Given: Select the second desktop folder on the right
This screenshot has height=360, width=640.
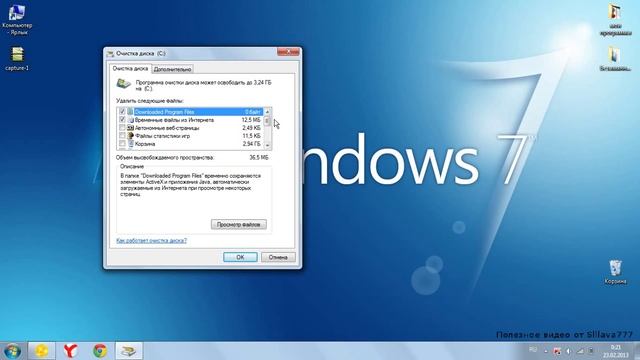Looking at the screenshot, I should (615, 59).
